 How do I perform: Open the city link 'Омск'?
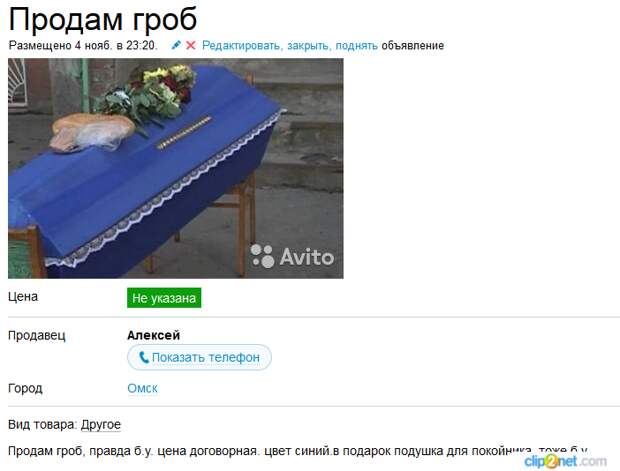pyautogui.click(x=142, y=388)
